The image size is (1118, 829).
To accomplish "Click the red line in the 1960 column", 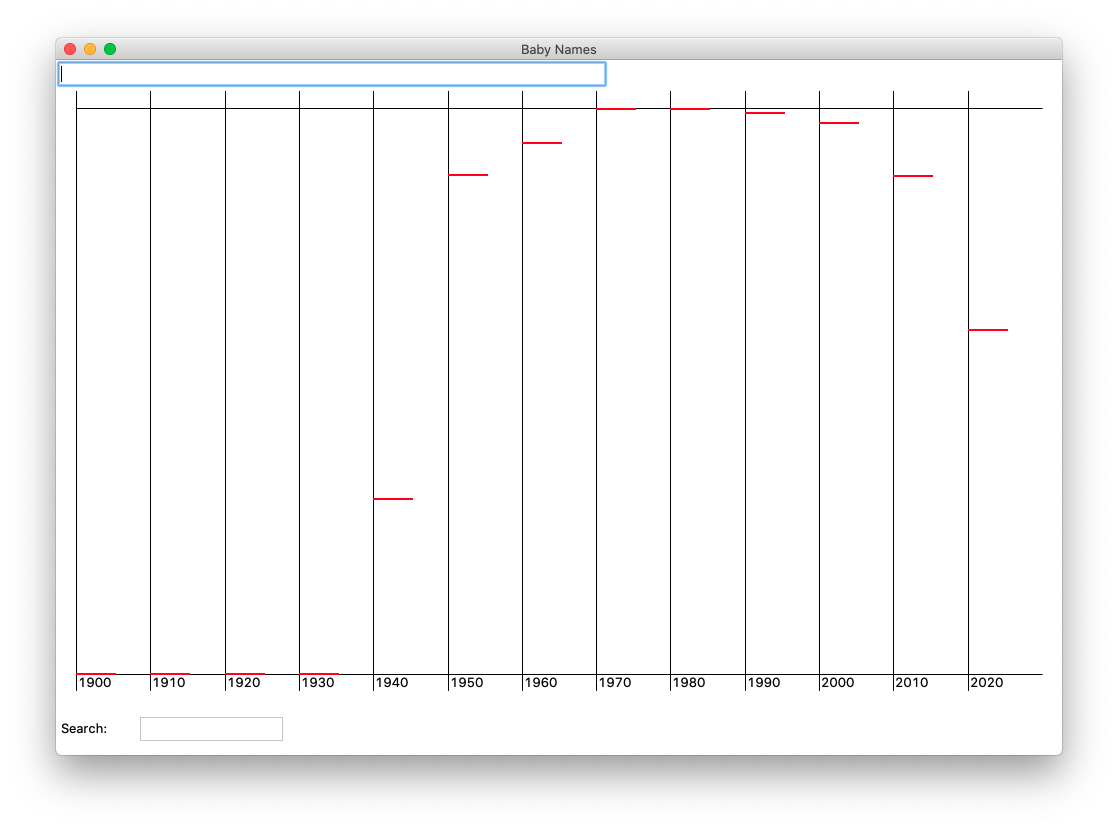I will (542, 143).
